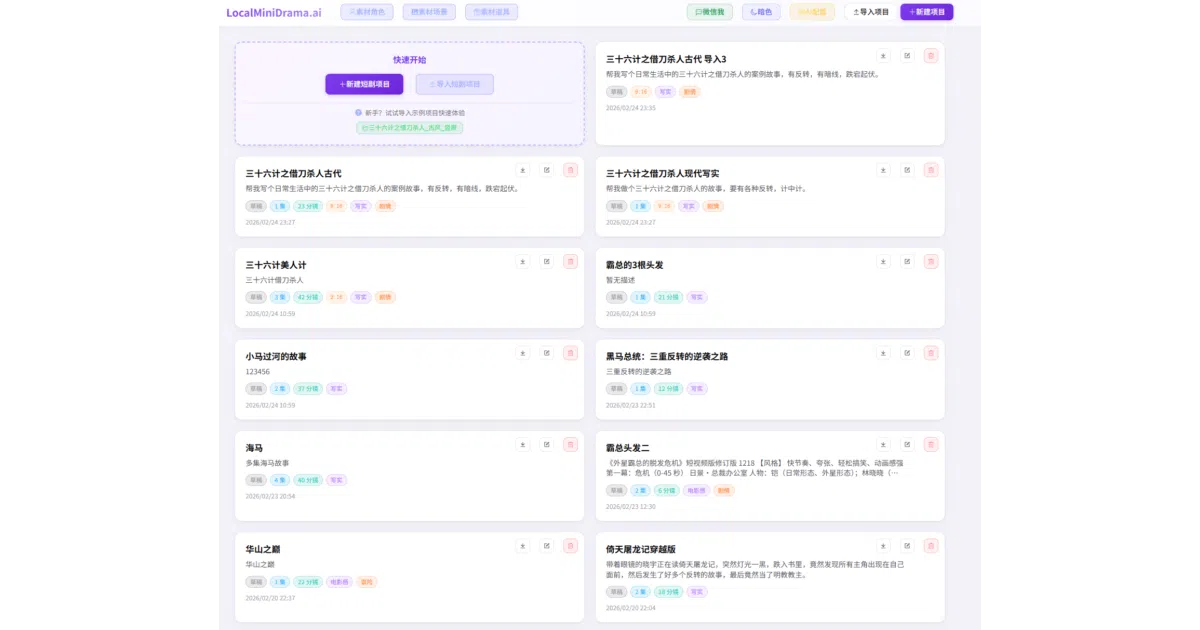Delete the 黑马总统：三重反转的逆袭之路 project
The image size is (1200, 630).
931,353
